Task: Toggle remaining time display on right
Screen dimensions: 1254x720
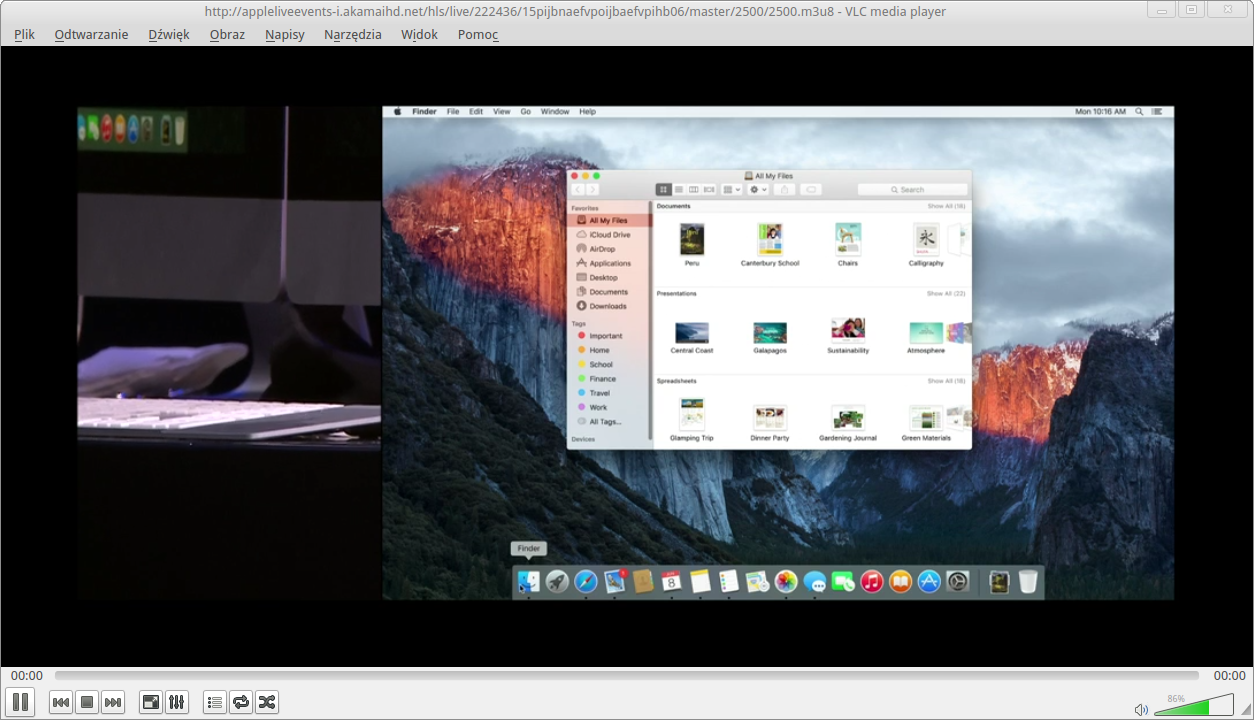Action: (x=1228, y=676)
